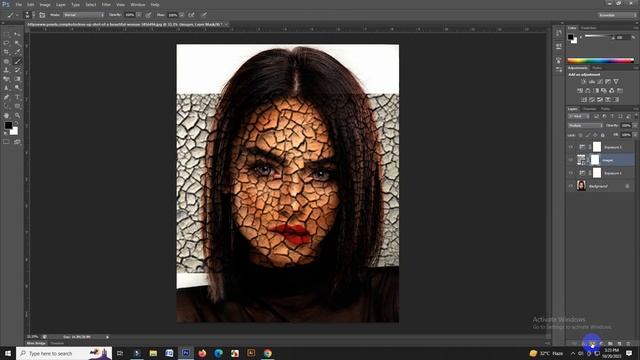Open the workspace switcher dropdown

pos(617,15)
